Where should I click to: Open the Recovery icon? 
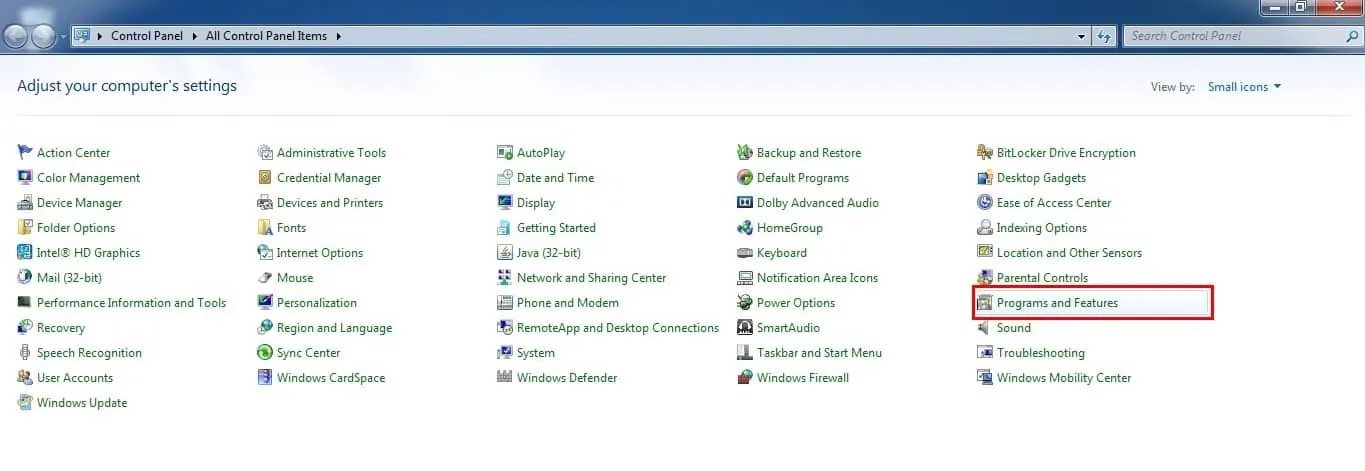(x=25, y=327)
